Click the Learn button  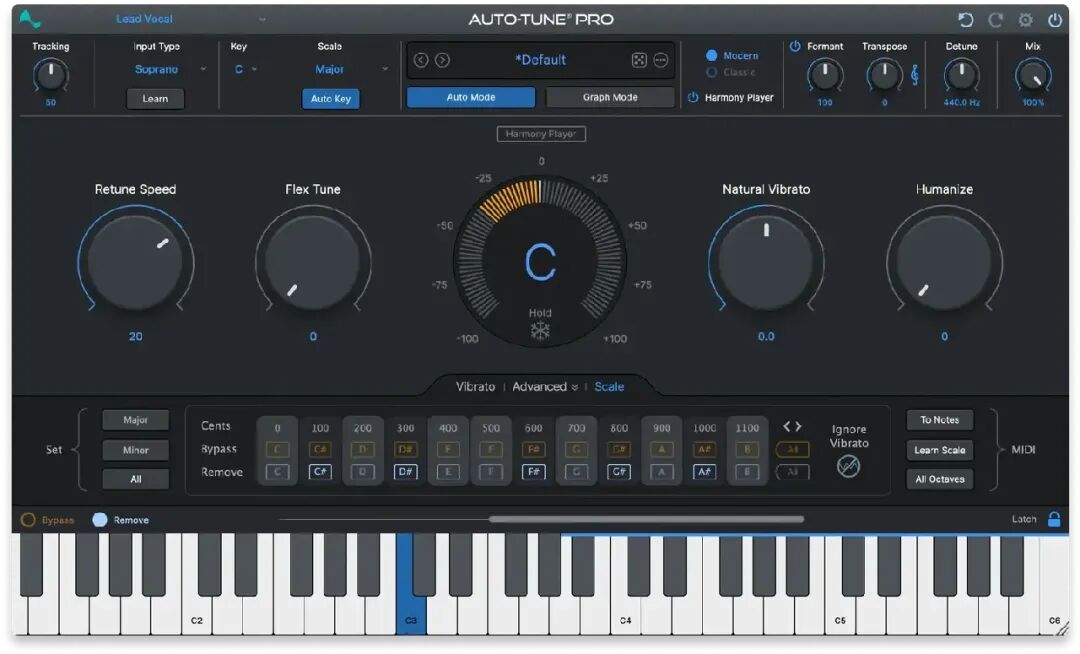[155, 98]
